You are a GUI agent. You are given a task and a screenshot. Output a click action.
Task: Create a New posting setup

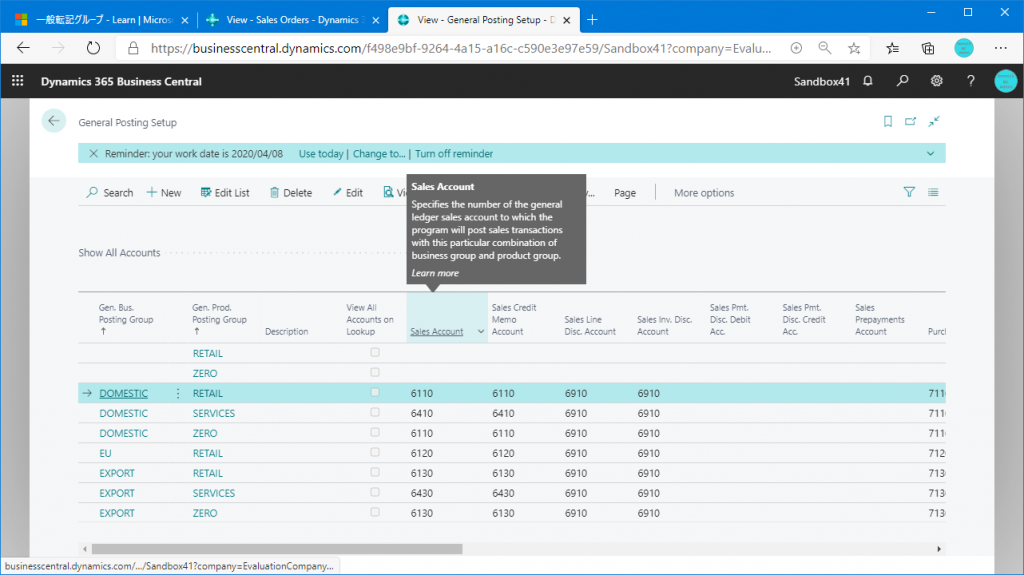point(164,193)
